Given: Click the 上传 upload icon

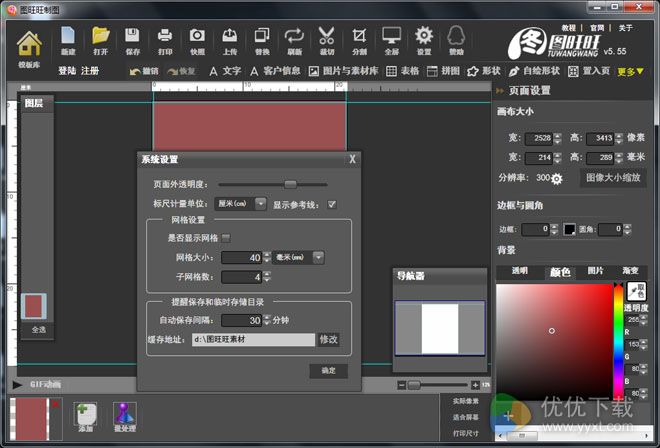Looking at the screenshot, I should click(x=229, y=35).
